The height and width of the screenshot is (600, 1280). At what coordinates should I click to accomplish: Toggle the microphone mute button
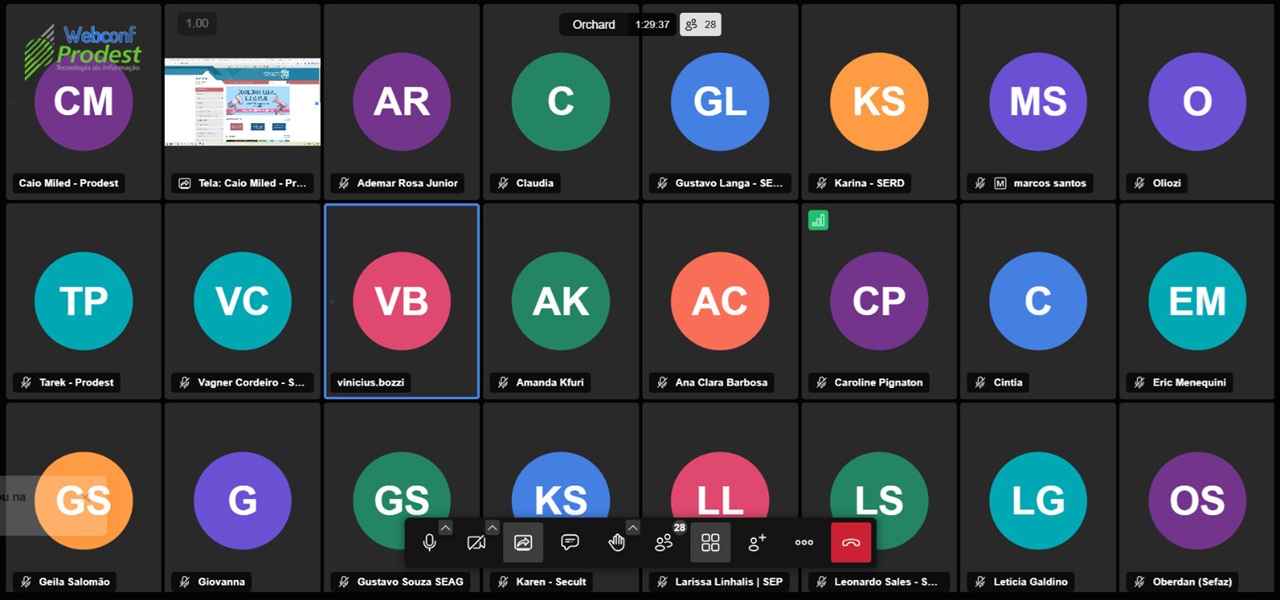(x=429, y=542)
